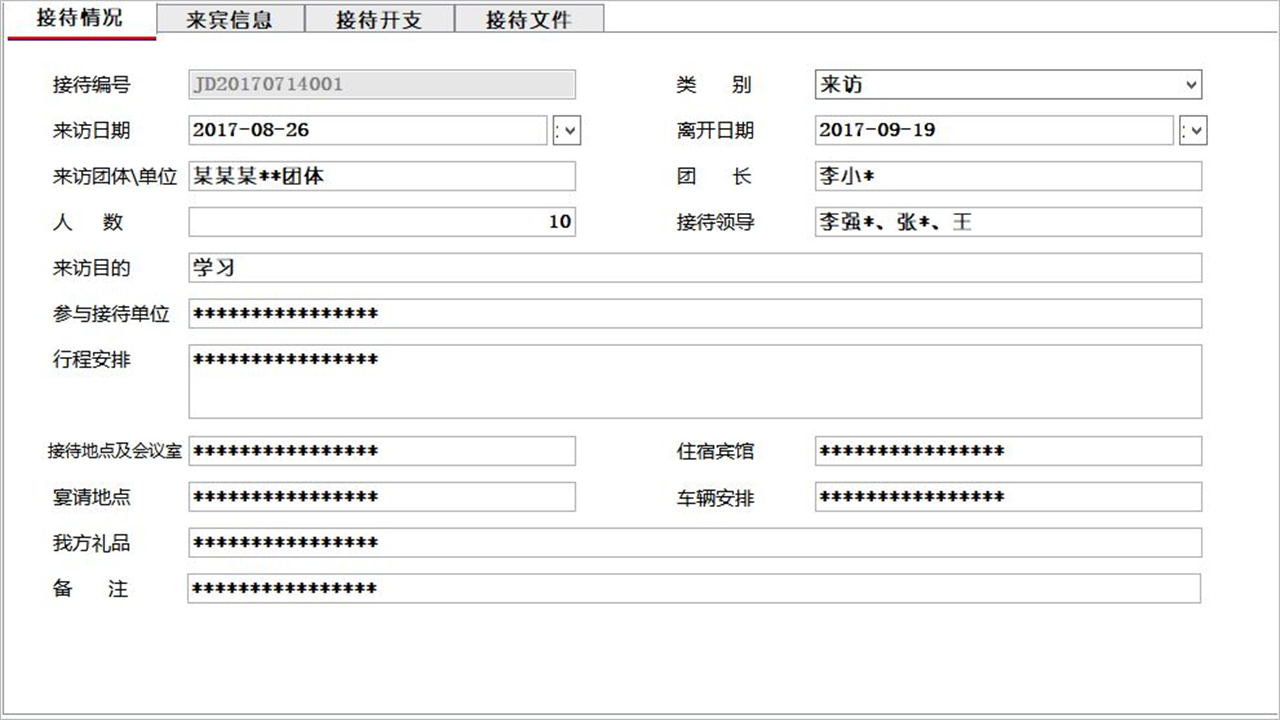Click the 接待地点及会议室 input field
The image size is (1280, 720).
380,451
